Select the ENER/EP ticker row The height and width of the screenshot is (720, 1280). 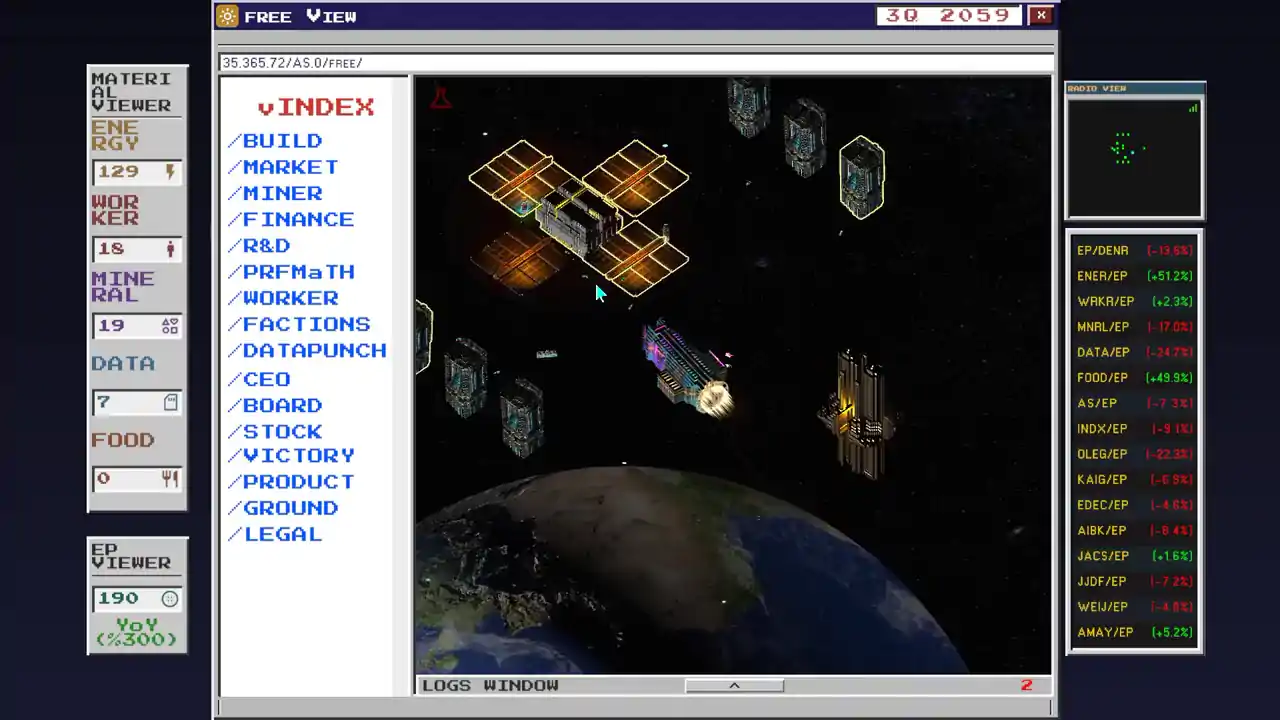(x=1135, y=276)
